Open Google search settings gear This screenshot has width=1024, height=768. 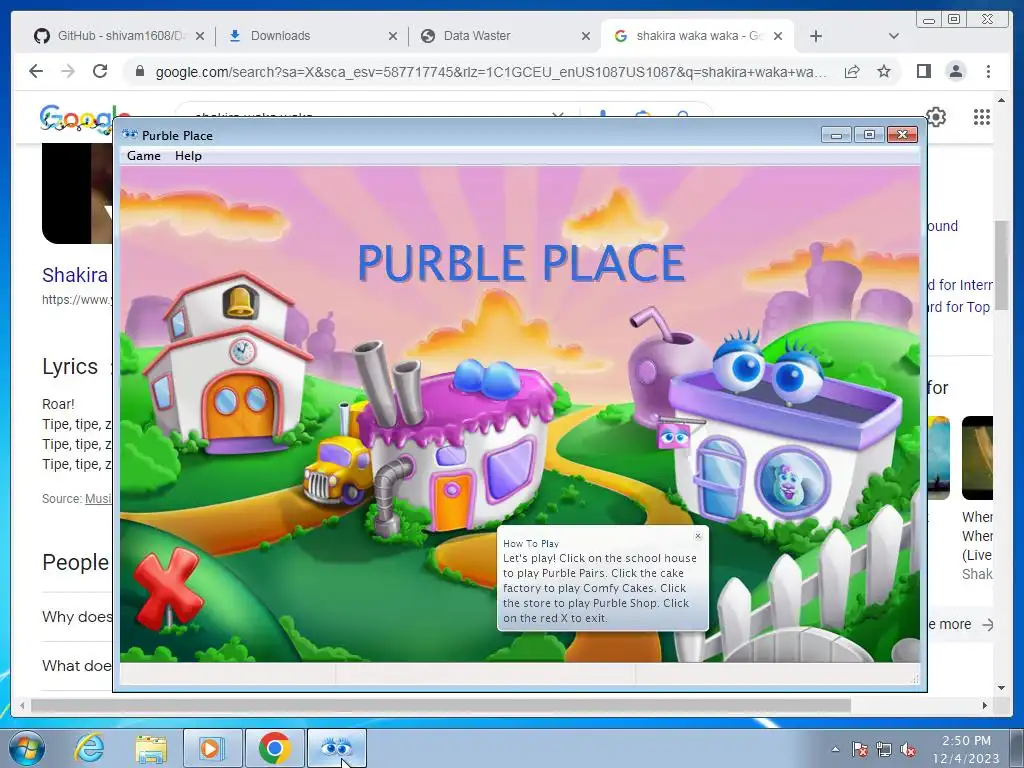pyautogui.click(x=936, y=117)
